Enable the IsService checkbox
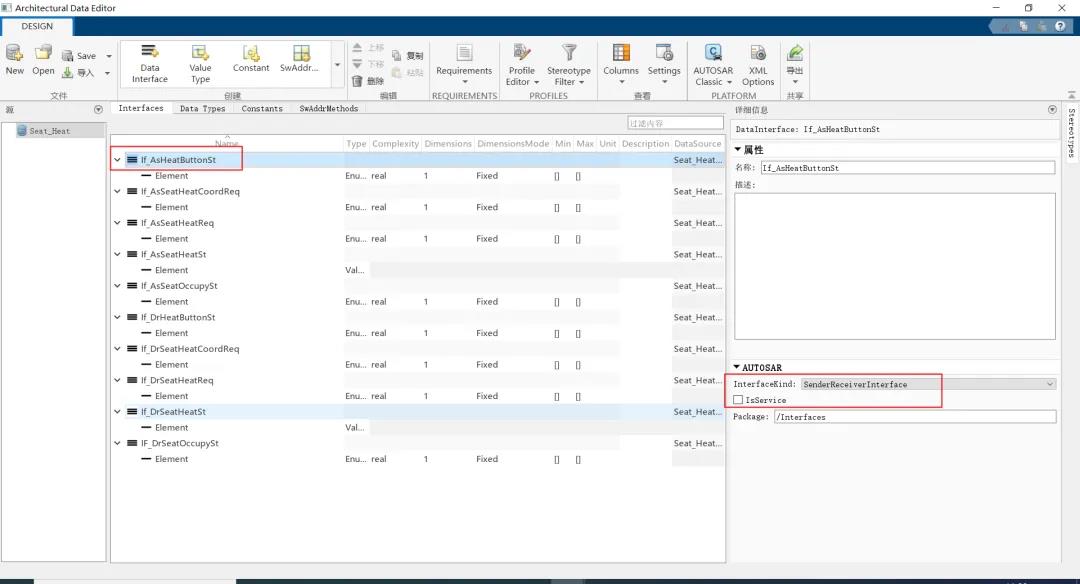The height and width of the screenshot is (584, 1080). pyautogui.click(x=738, y=400)
